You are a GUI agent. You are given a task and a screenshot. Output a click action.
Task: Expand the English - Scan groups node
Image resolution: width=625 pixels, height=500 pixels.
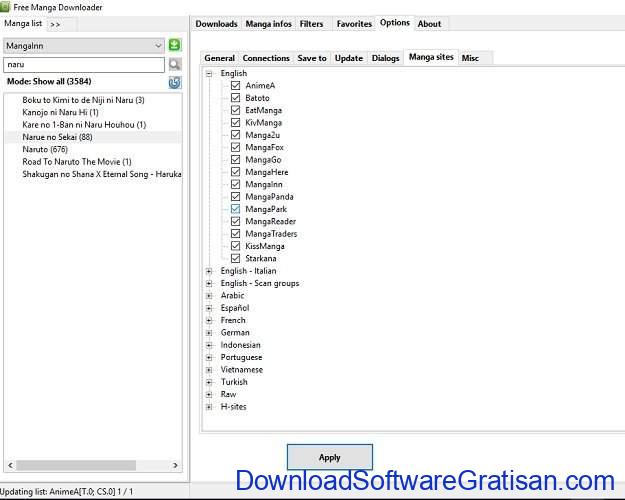click(209, 283)
